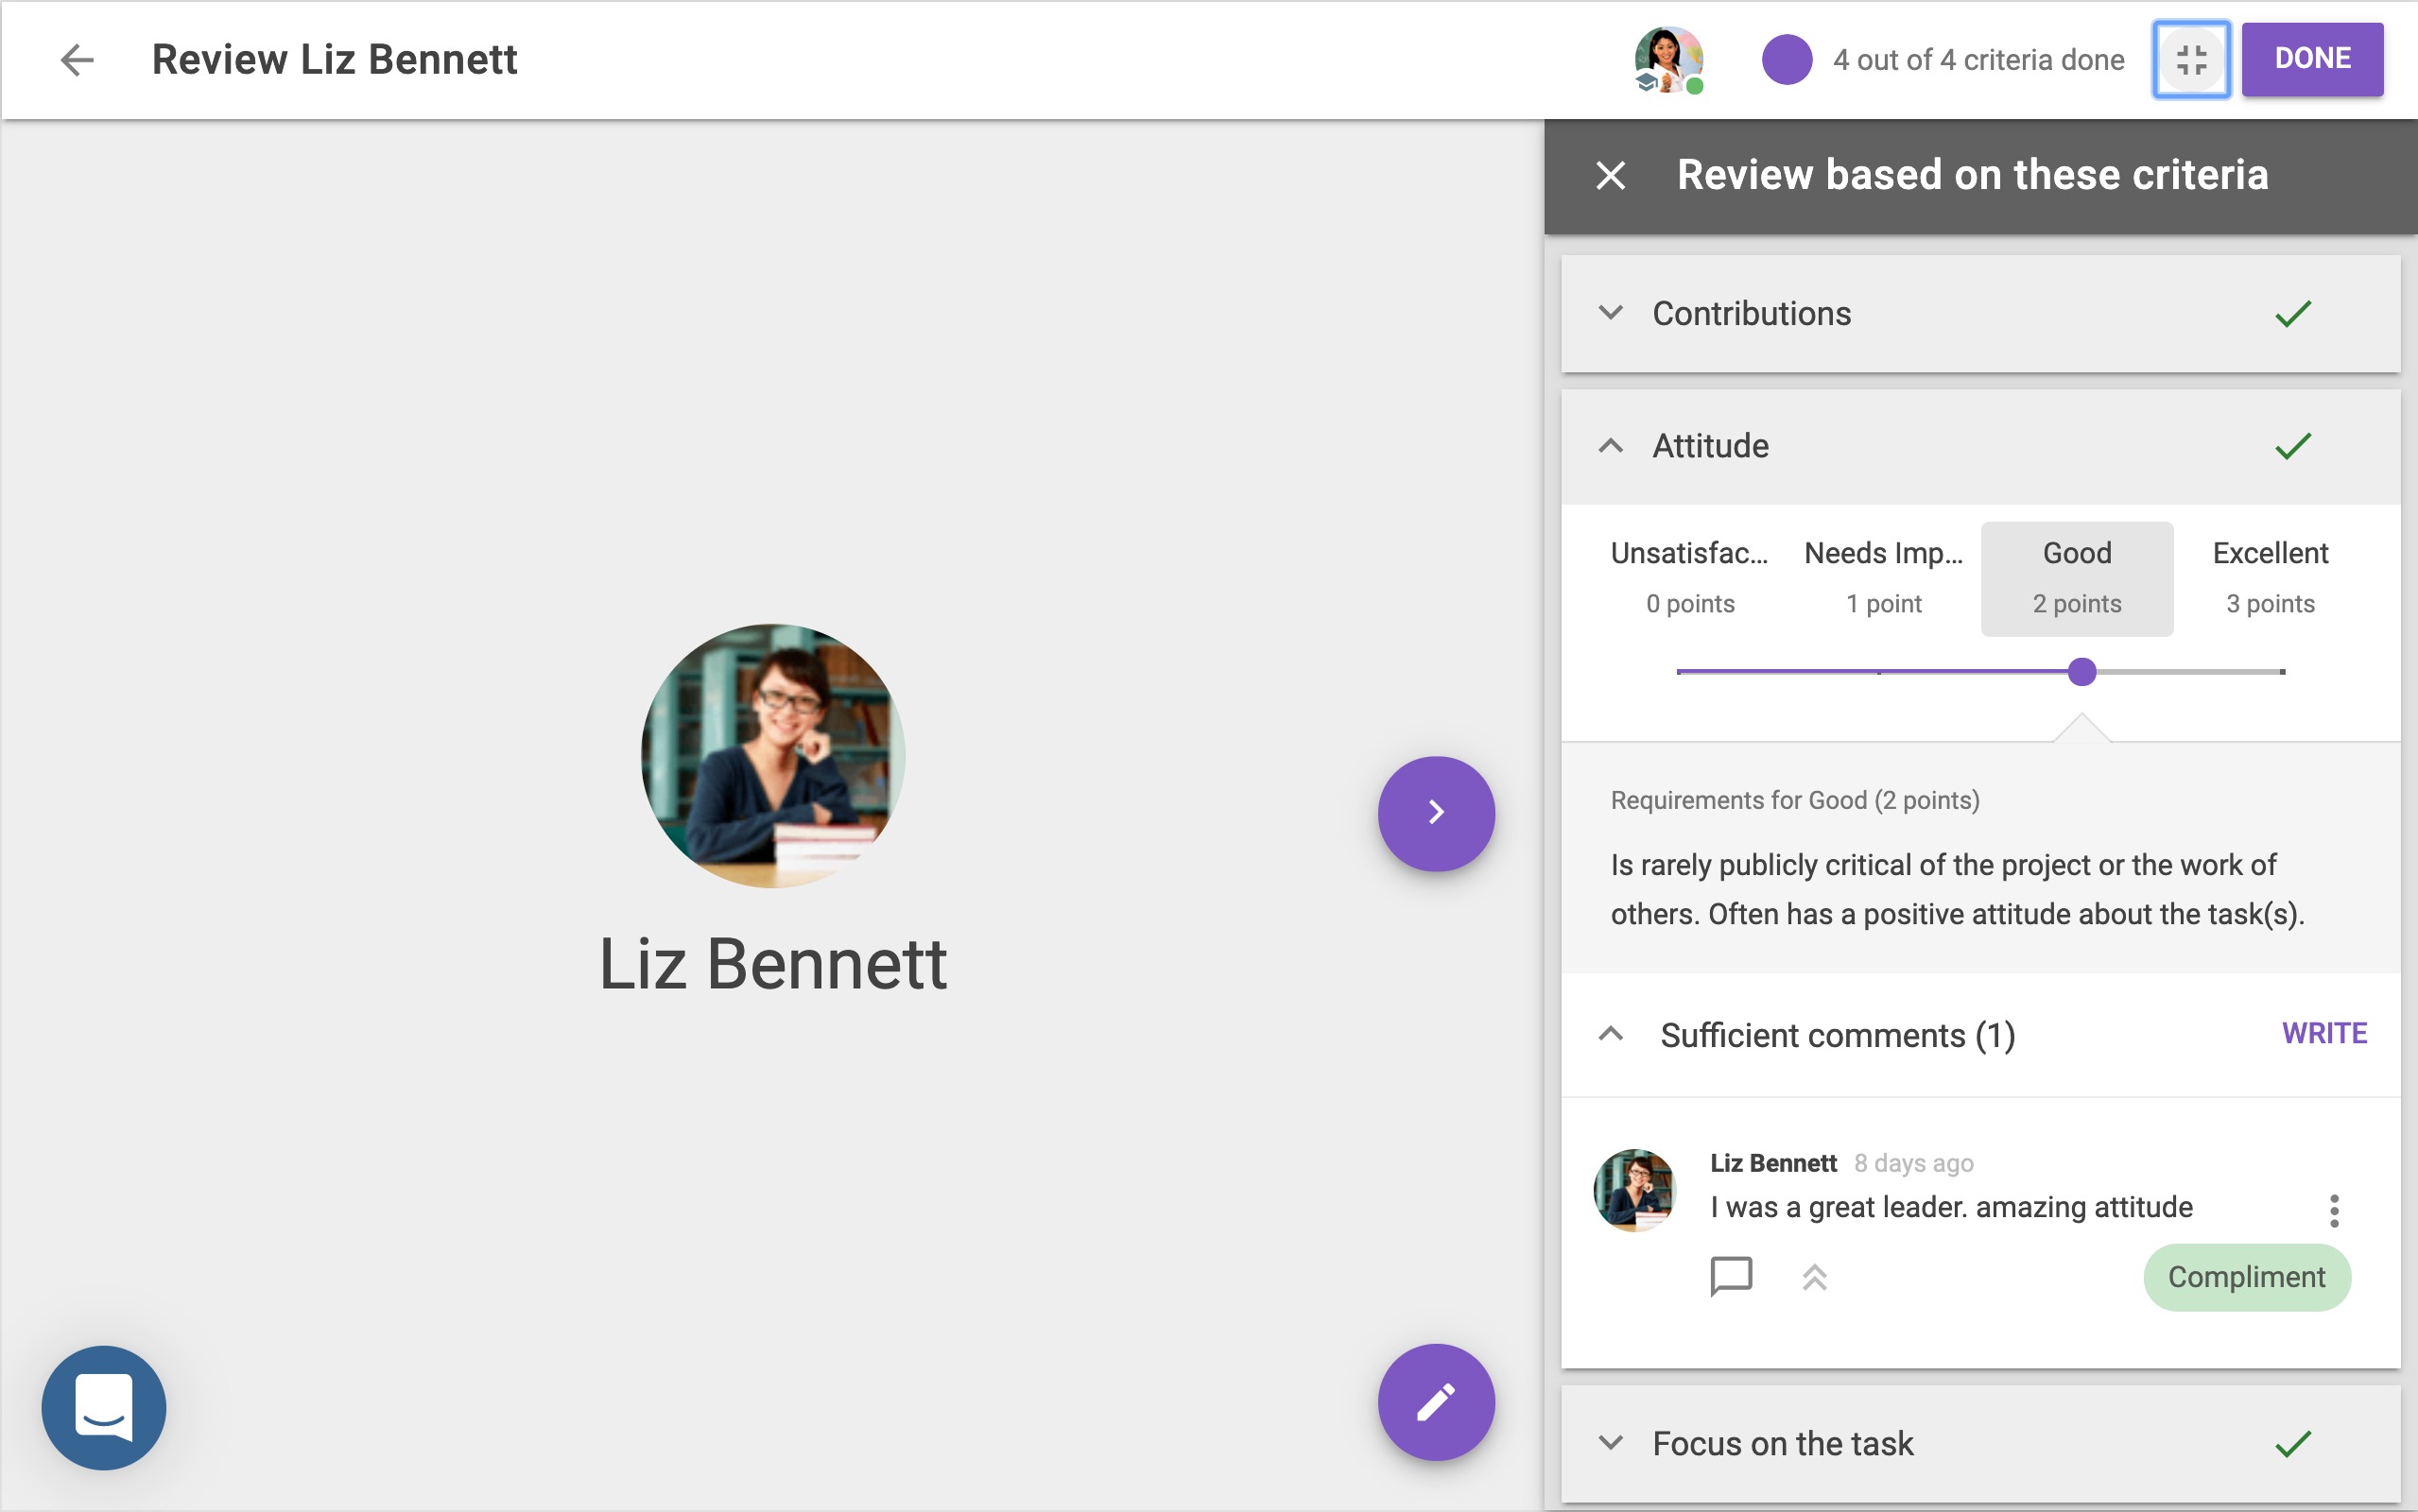
Task: Collapse the Sufficient comments section
Action: (x=1609, y=1035)
